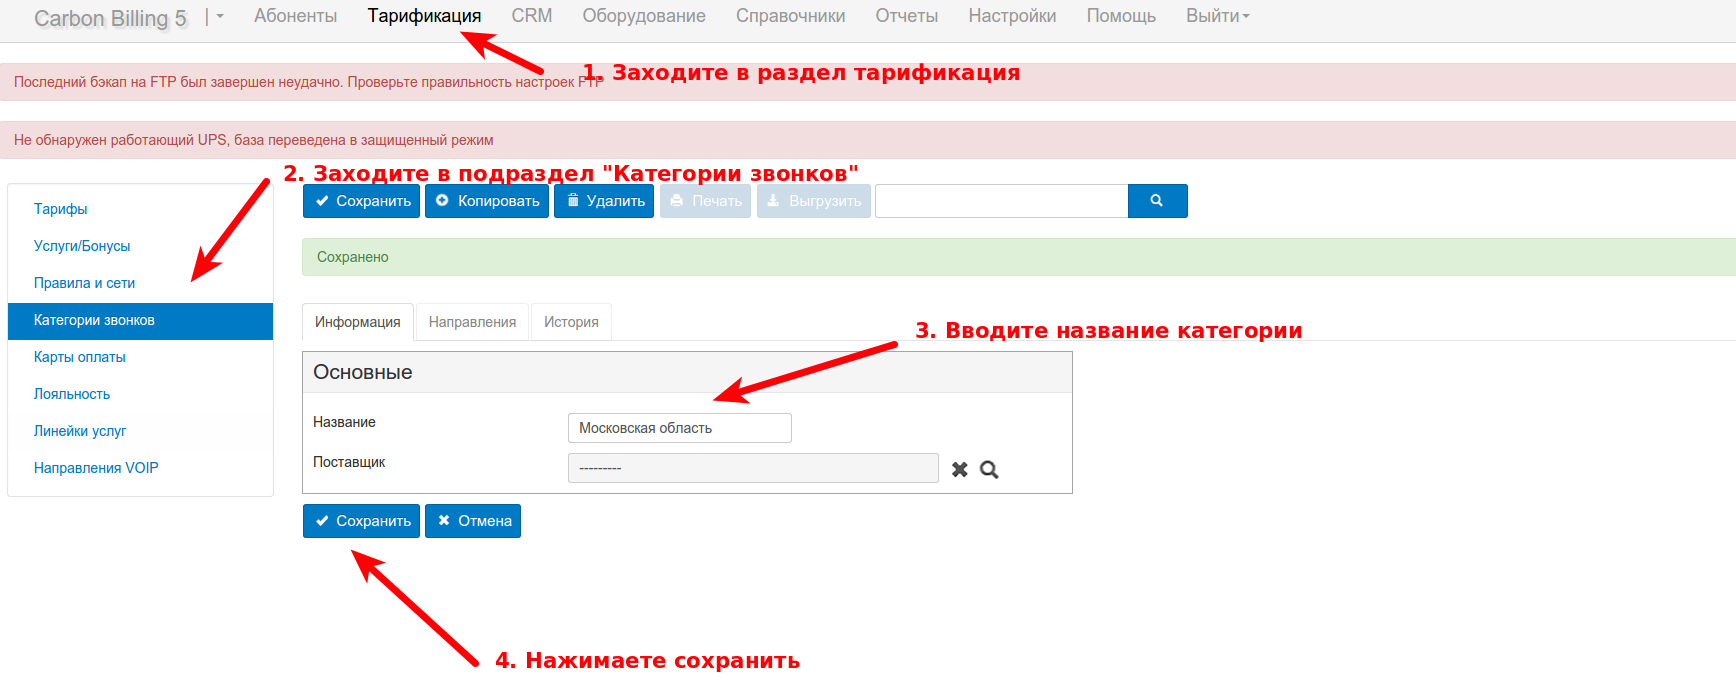Open Направления VOIP sidebar link

[96, 468]
